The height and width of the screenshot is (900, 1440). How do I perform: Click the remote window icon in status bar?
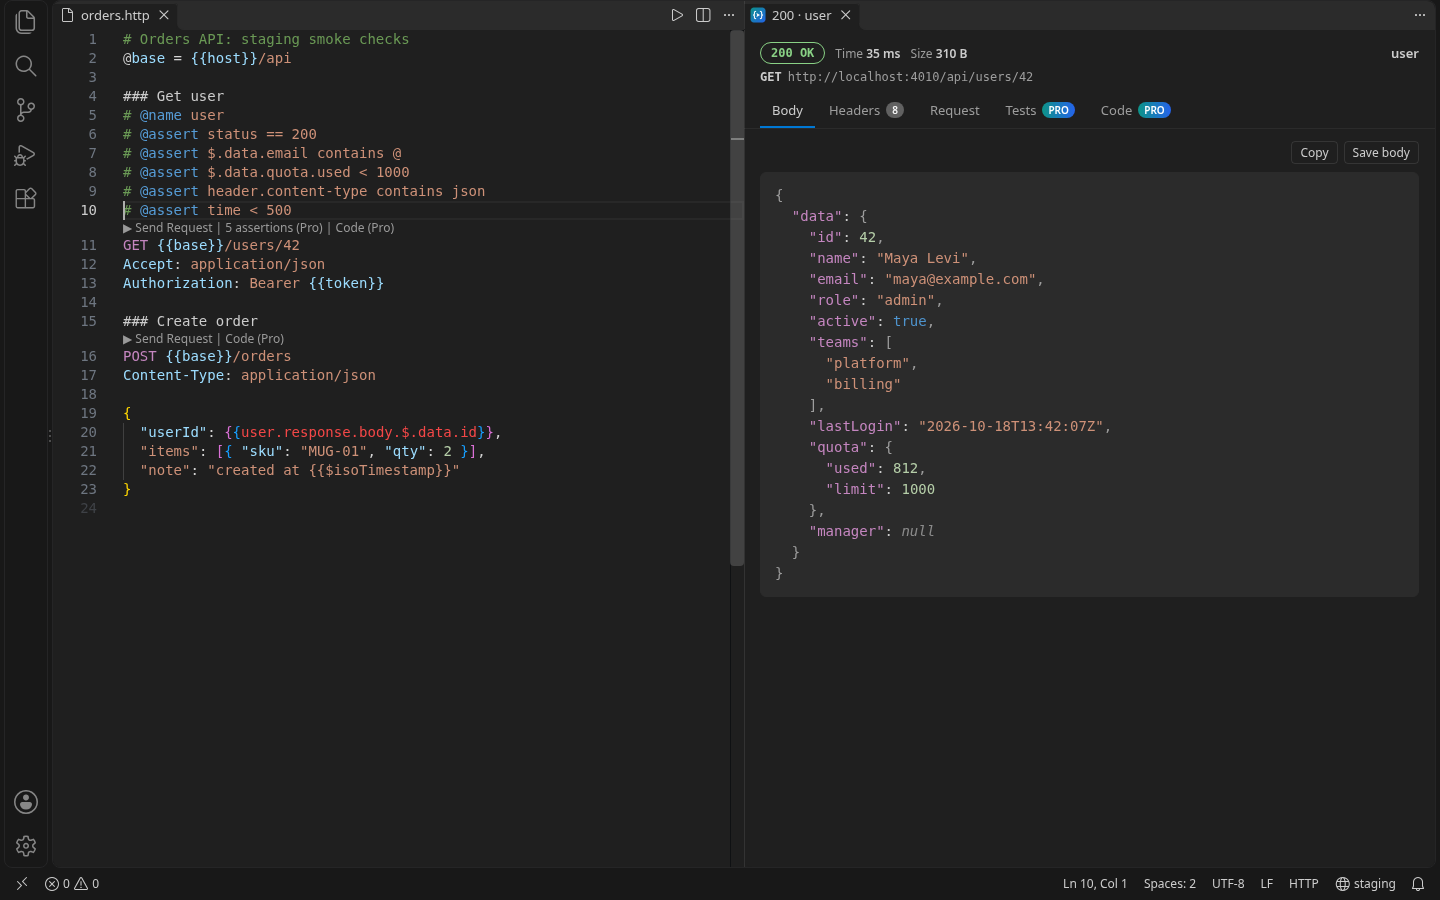point(22,884)
